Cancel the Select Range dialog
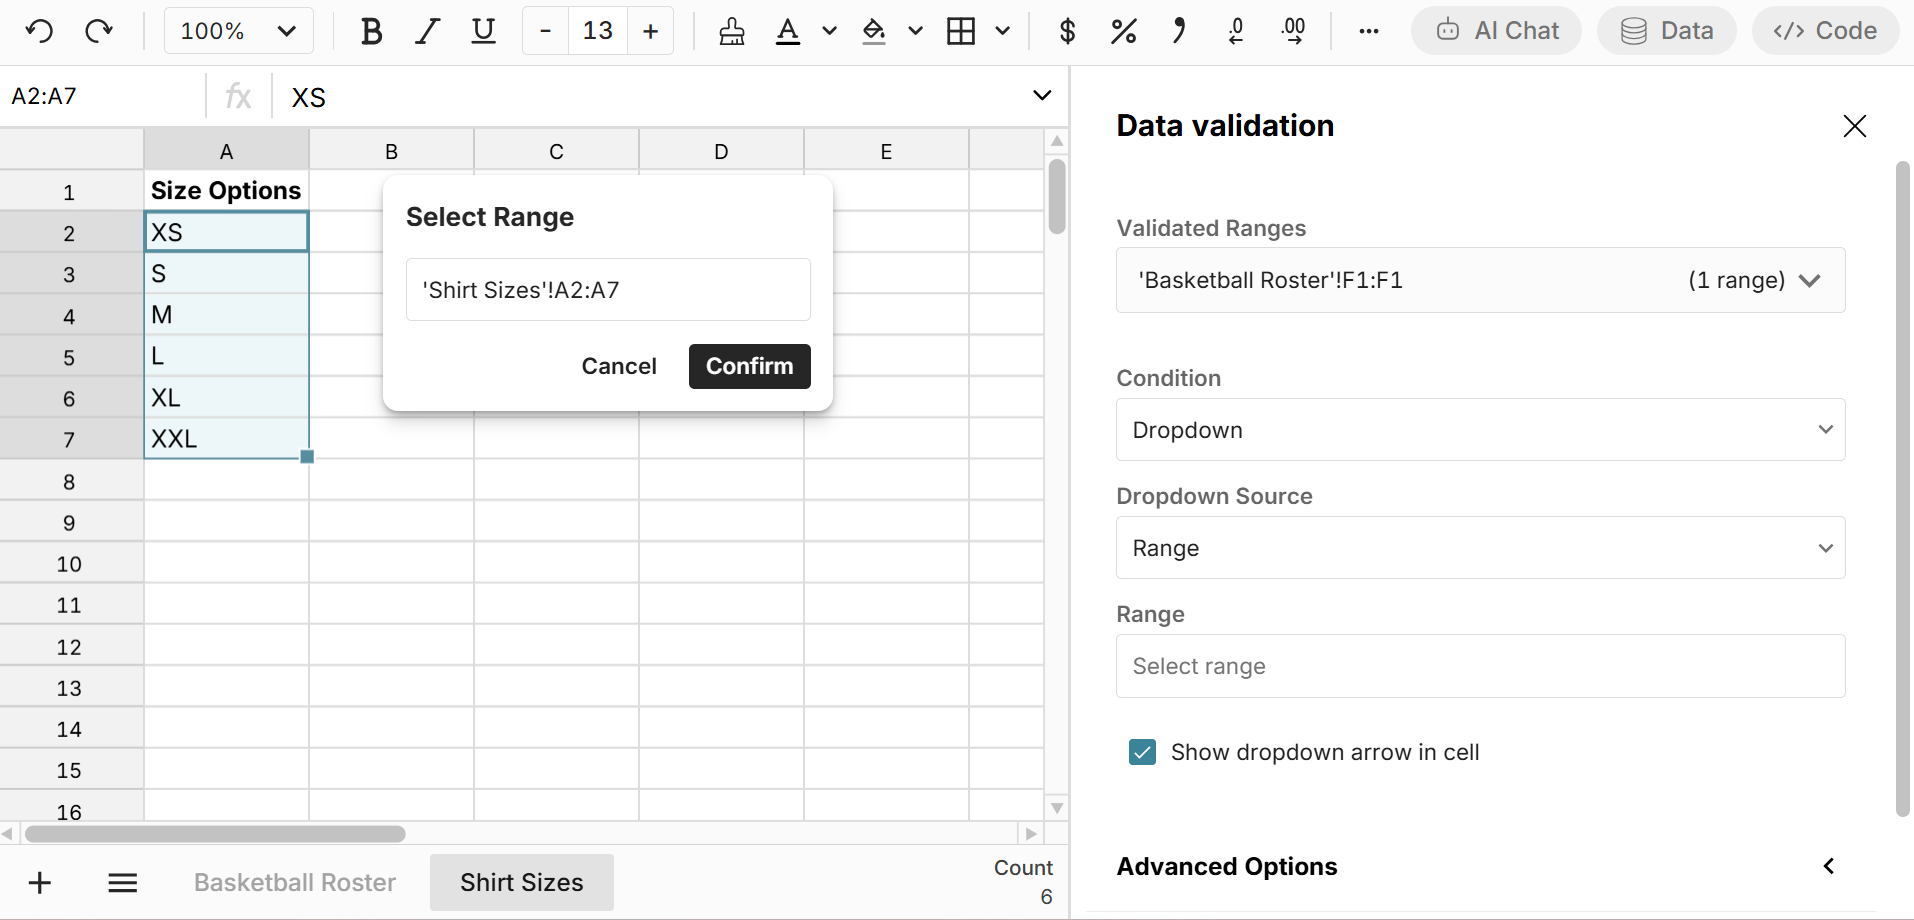 (x=618, y=366)
